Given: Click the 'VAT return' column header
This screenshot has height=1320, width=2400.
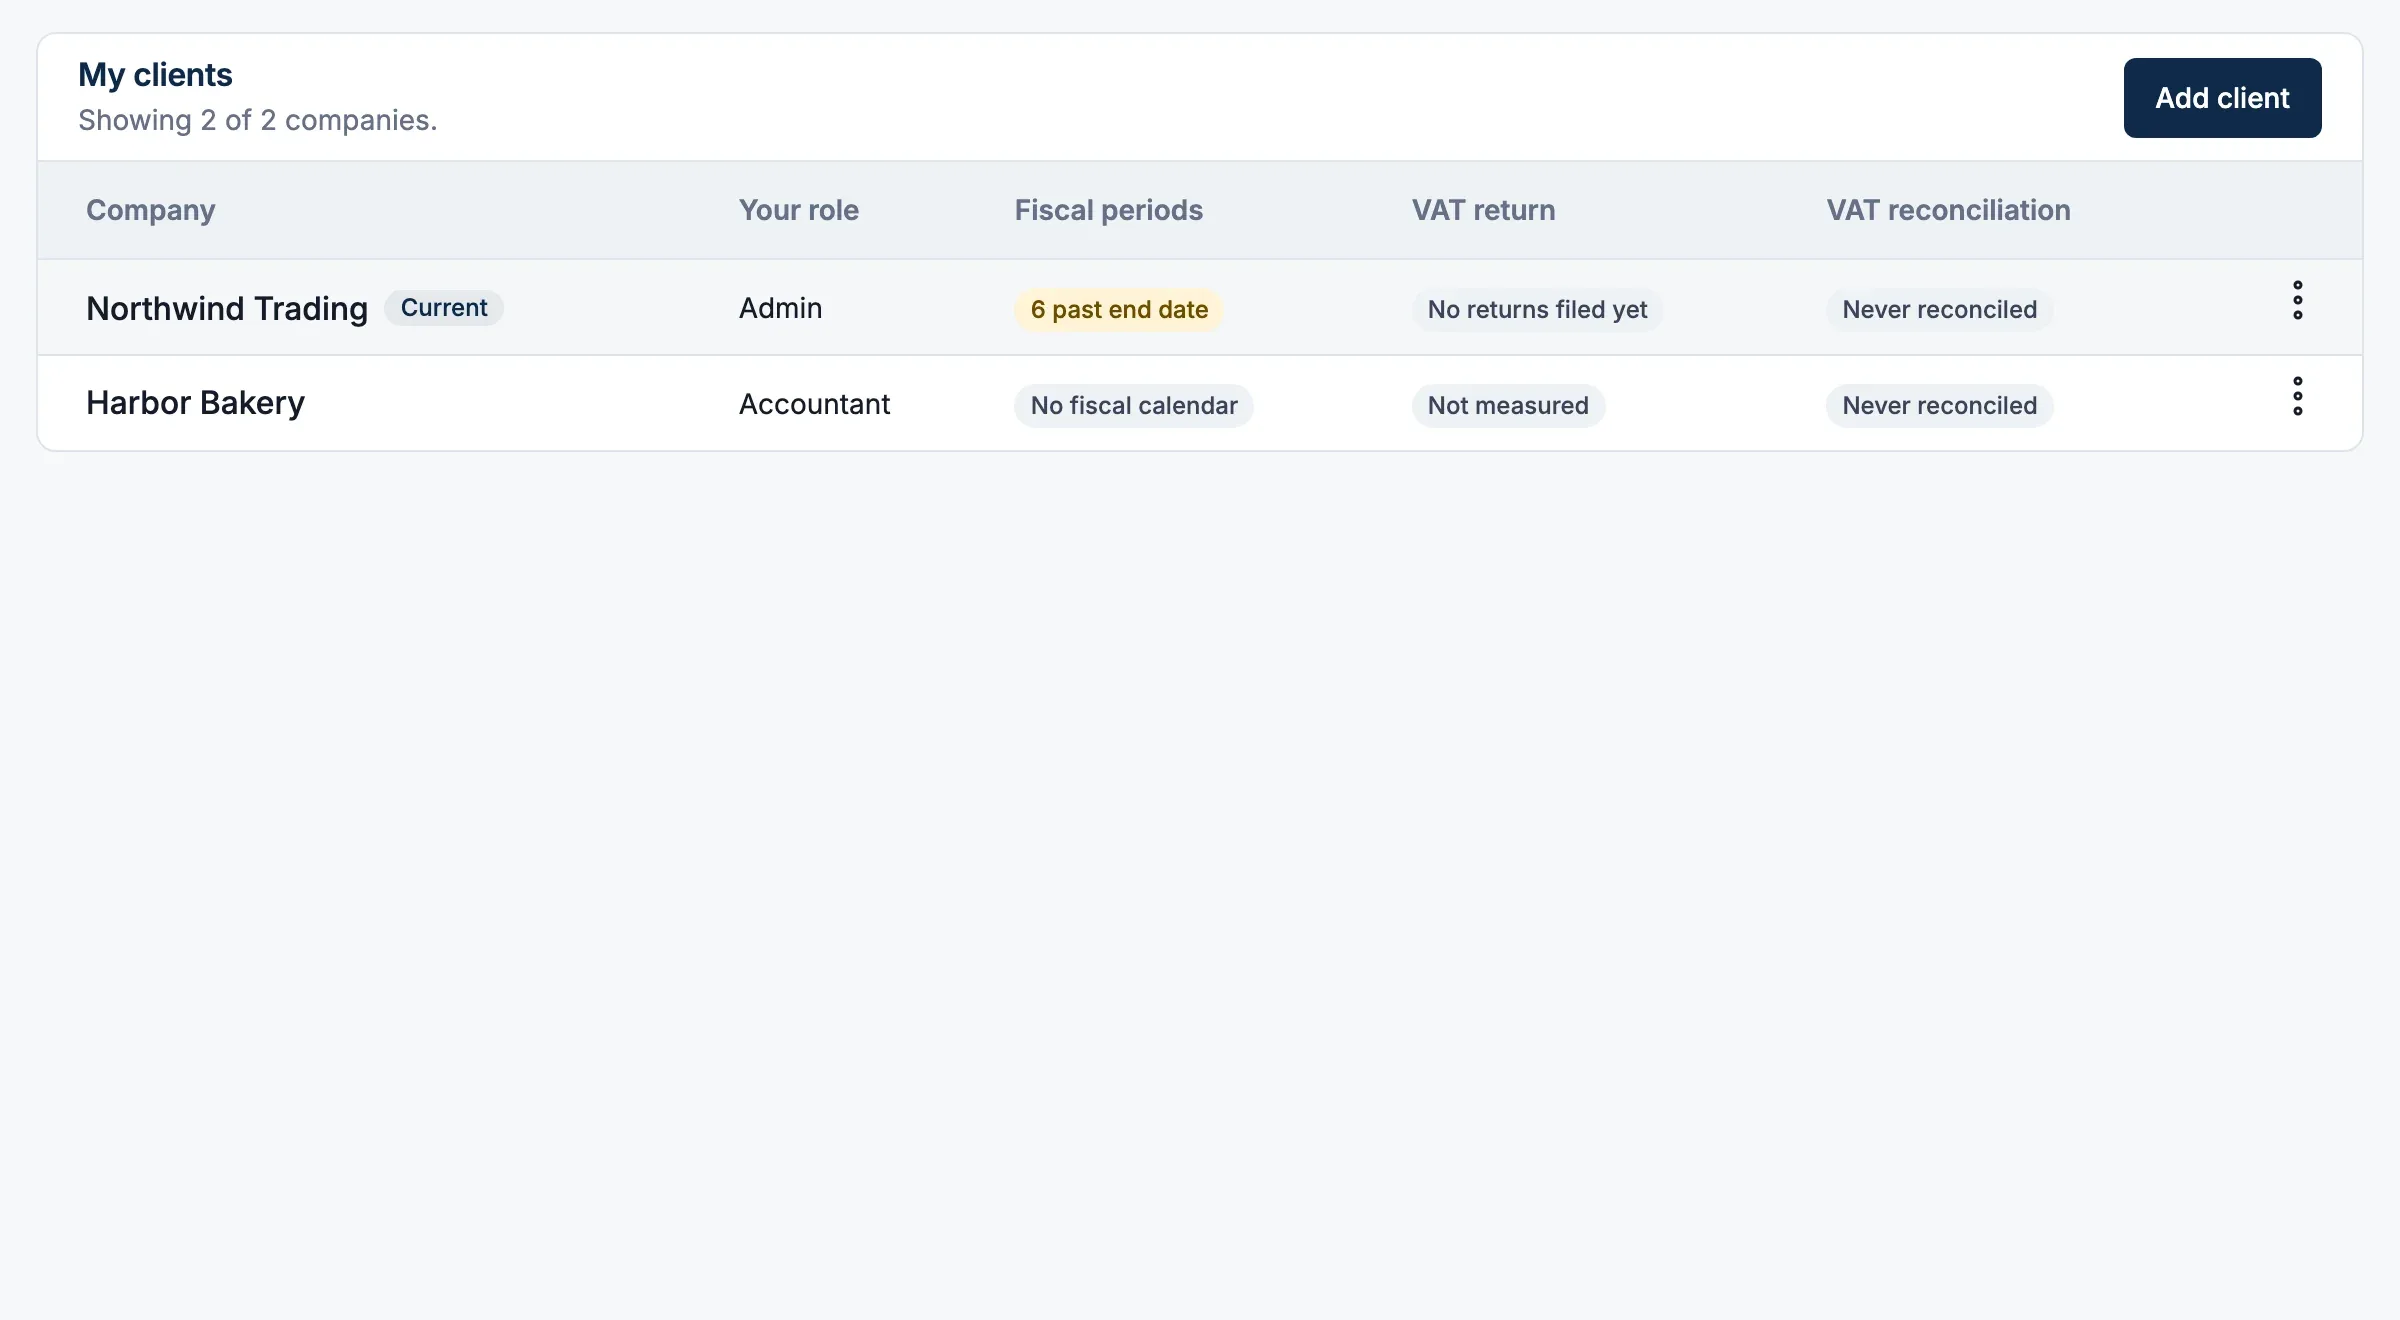Looking at the screenshot, I should [x=1484, y=210].
